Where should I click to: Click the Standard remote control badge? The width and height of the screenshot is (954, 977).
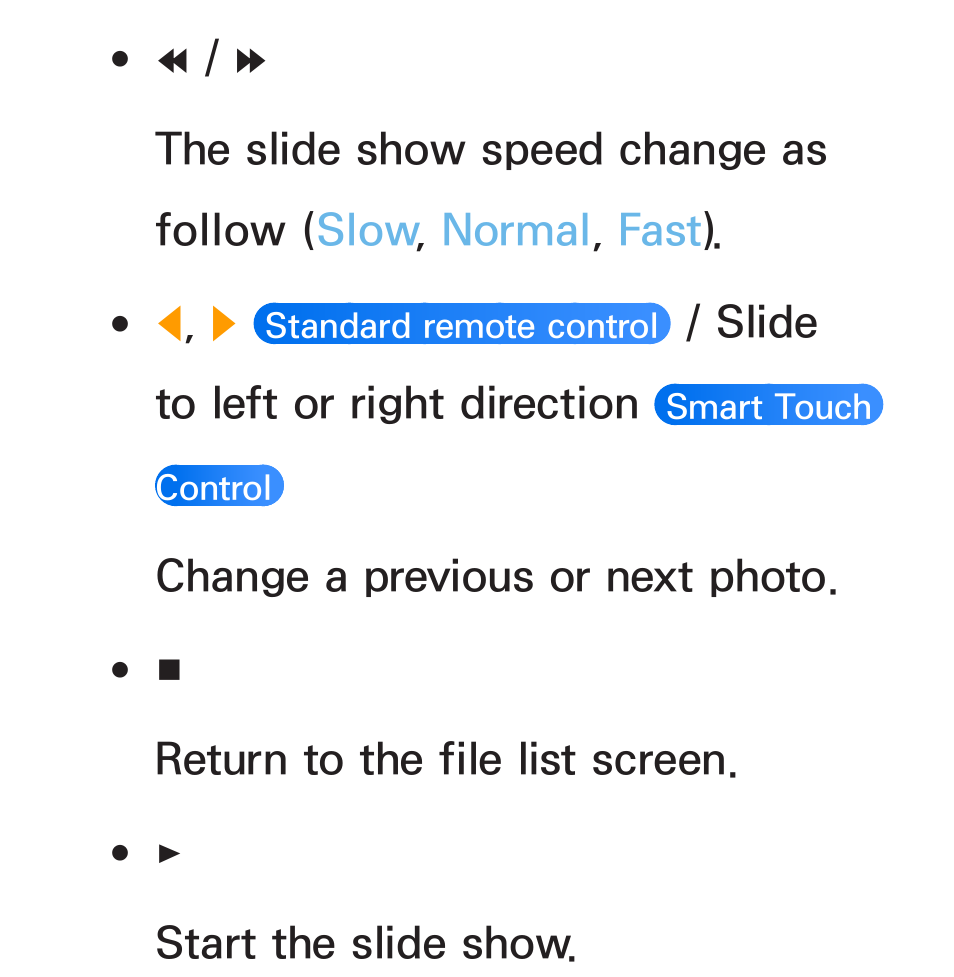tap(462, 324)
